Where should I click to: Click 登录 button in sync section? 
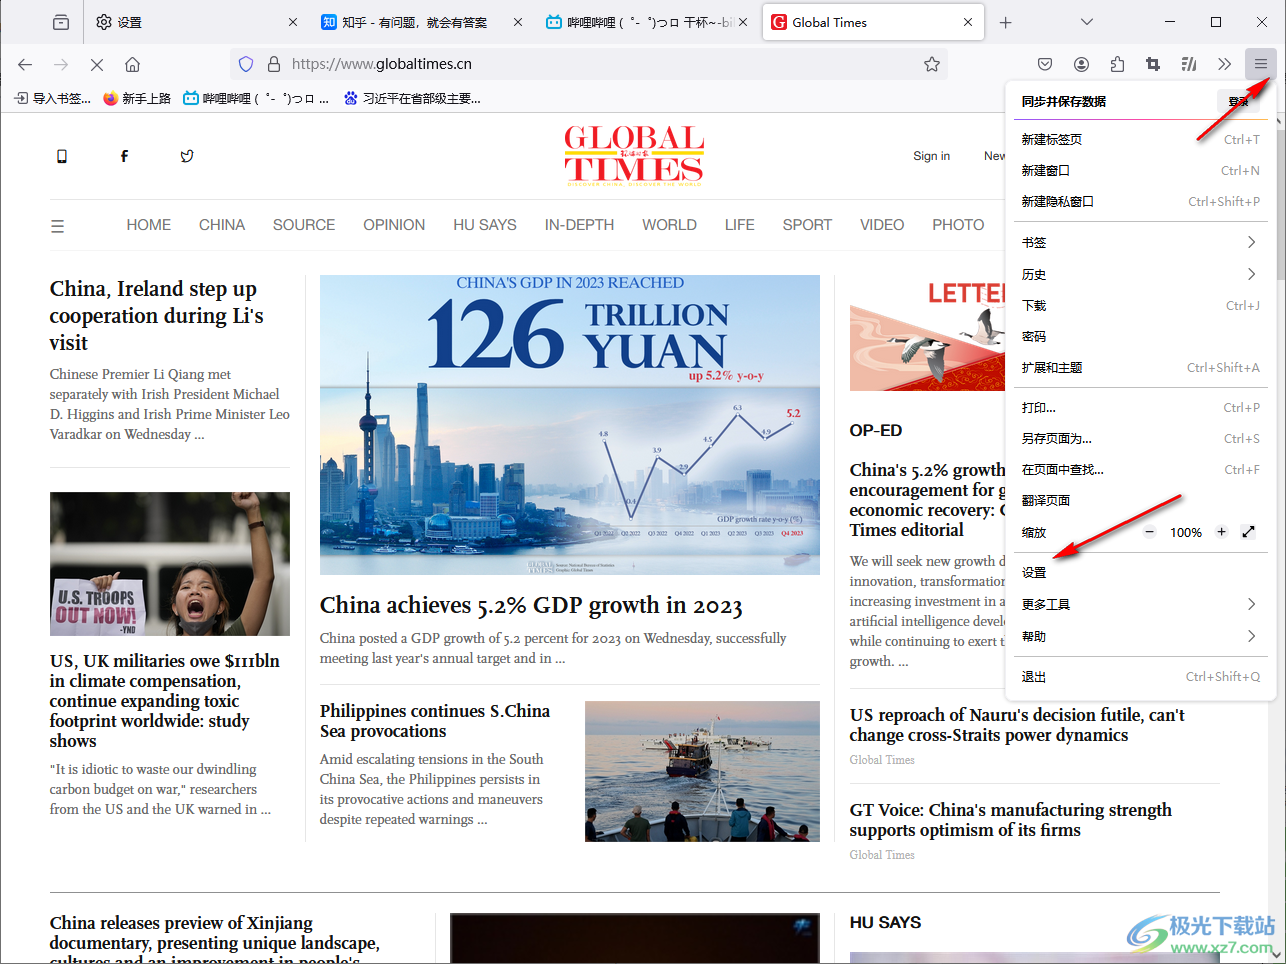click(1238, 101)
